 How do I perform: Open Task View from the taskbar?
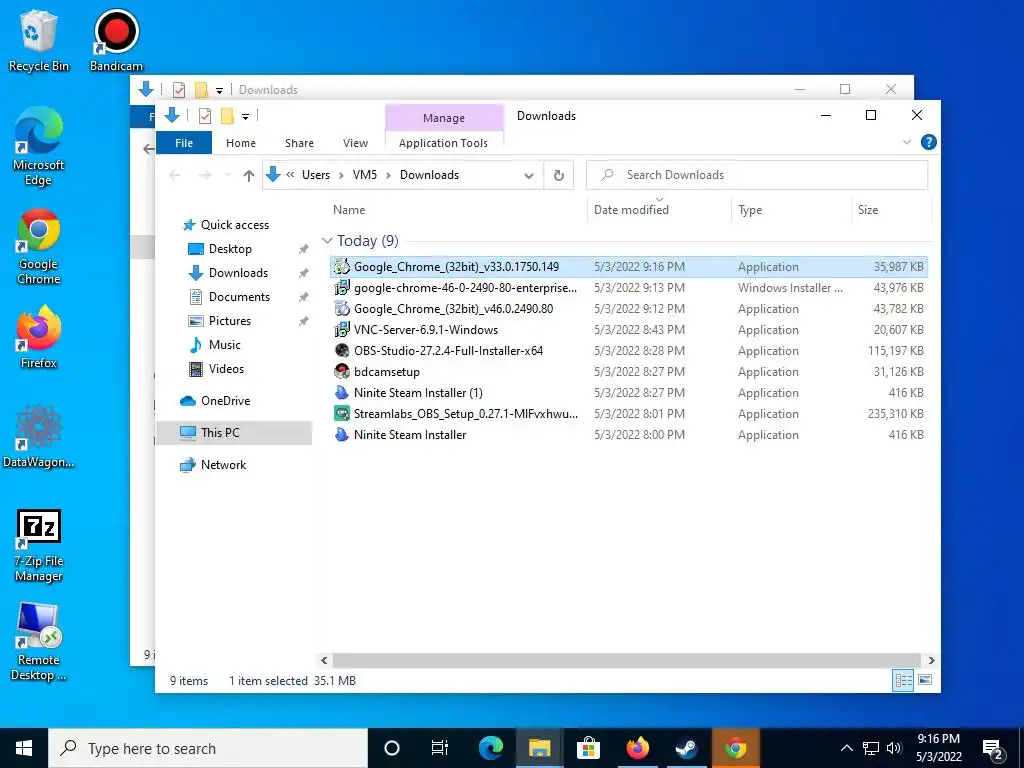(x=440, y=748)
